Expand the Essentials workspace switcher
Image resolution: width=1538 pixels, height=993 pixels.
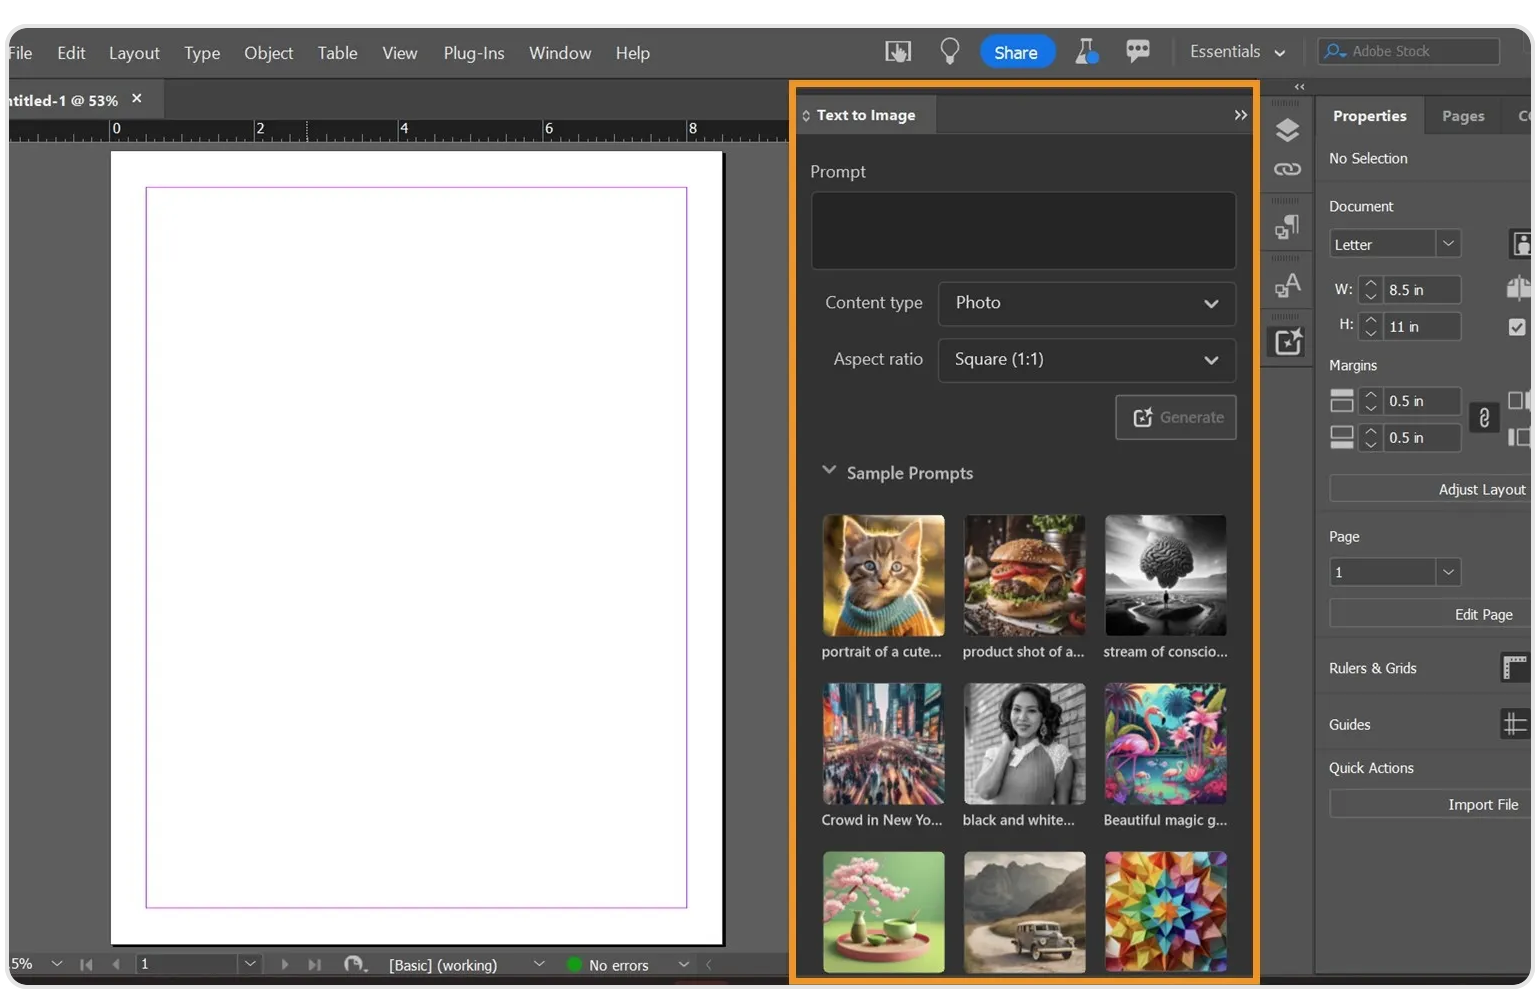(1237, 52)
